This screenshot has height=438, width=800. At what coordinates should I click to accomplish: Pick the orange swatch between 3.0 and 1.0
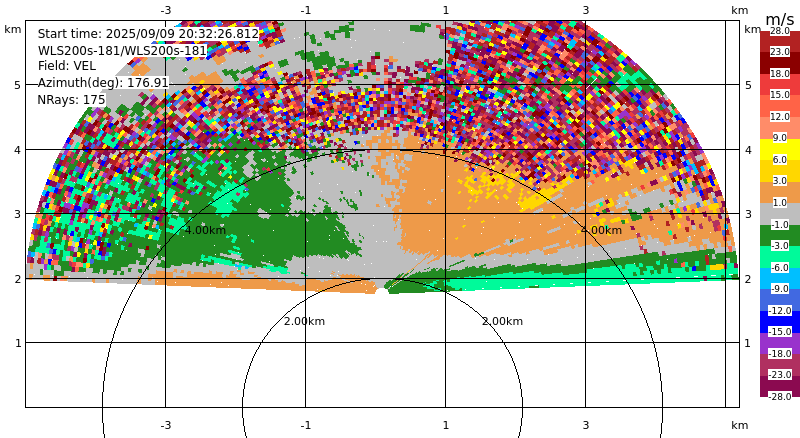[780, 192]
